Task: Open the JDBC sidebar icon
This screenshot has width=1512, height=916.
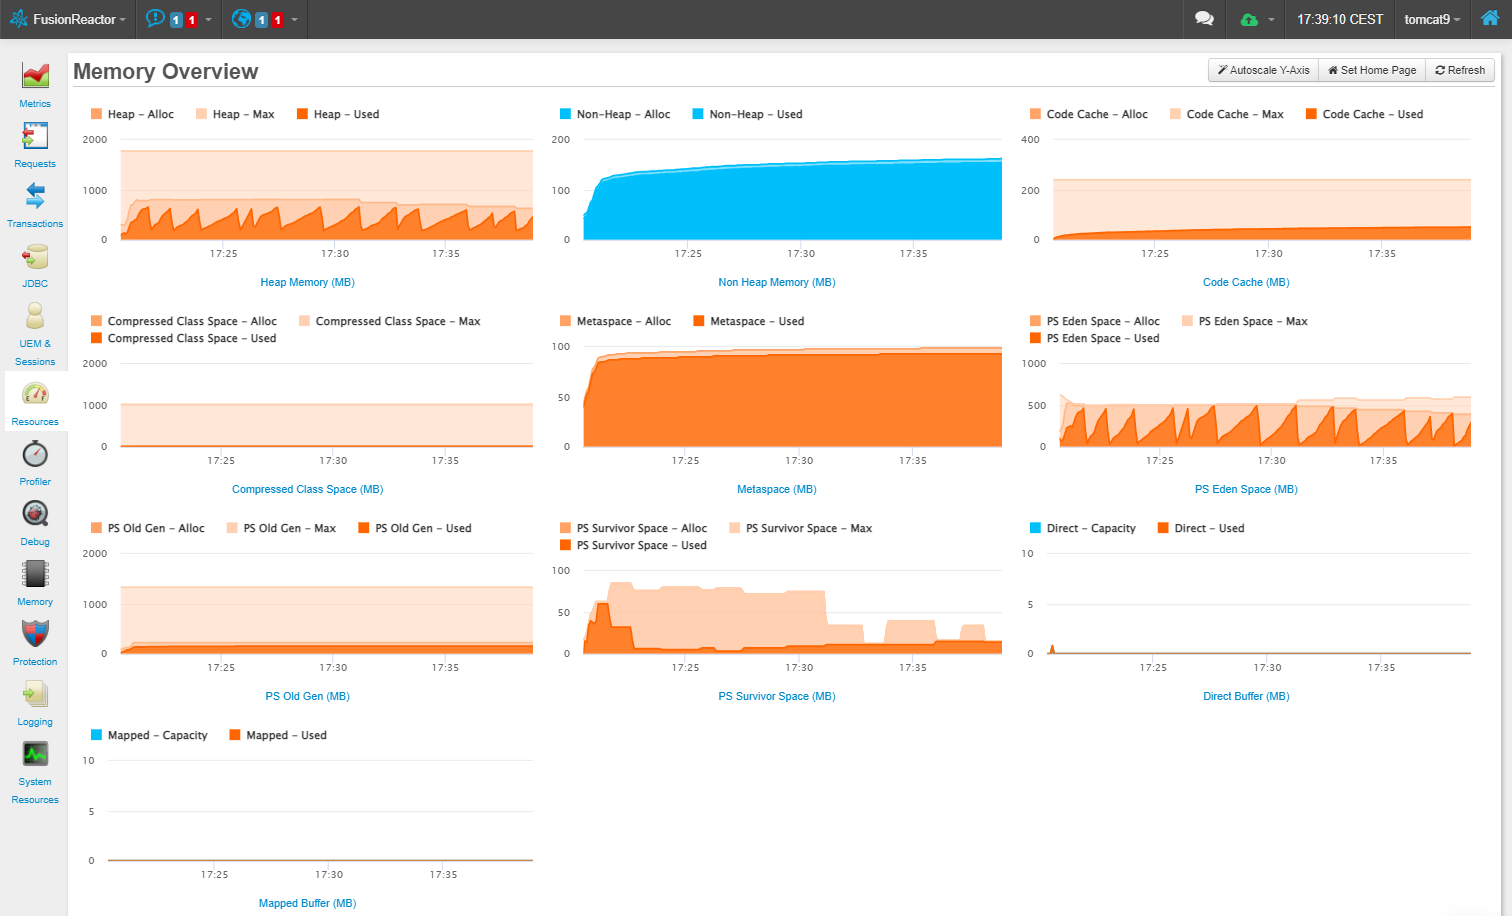Action: (x=35, y=256)
